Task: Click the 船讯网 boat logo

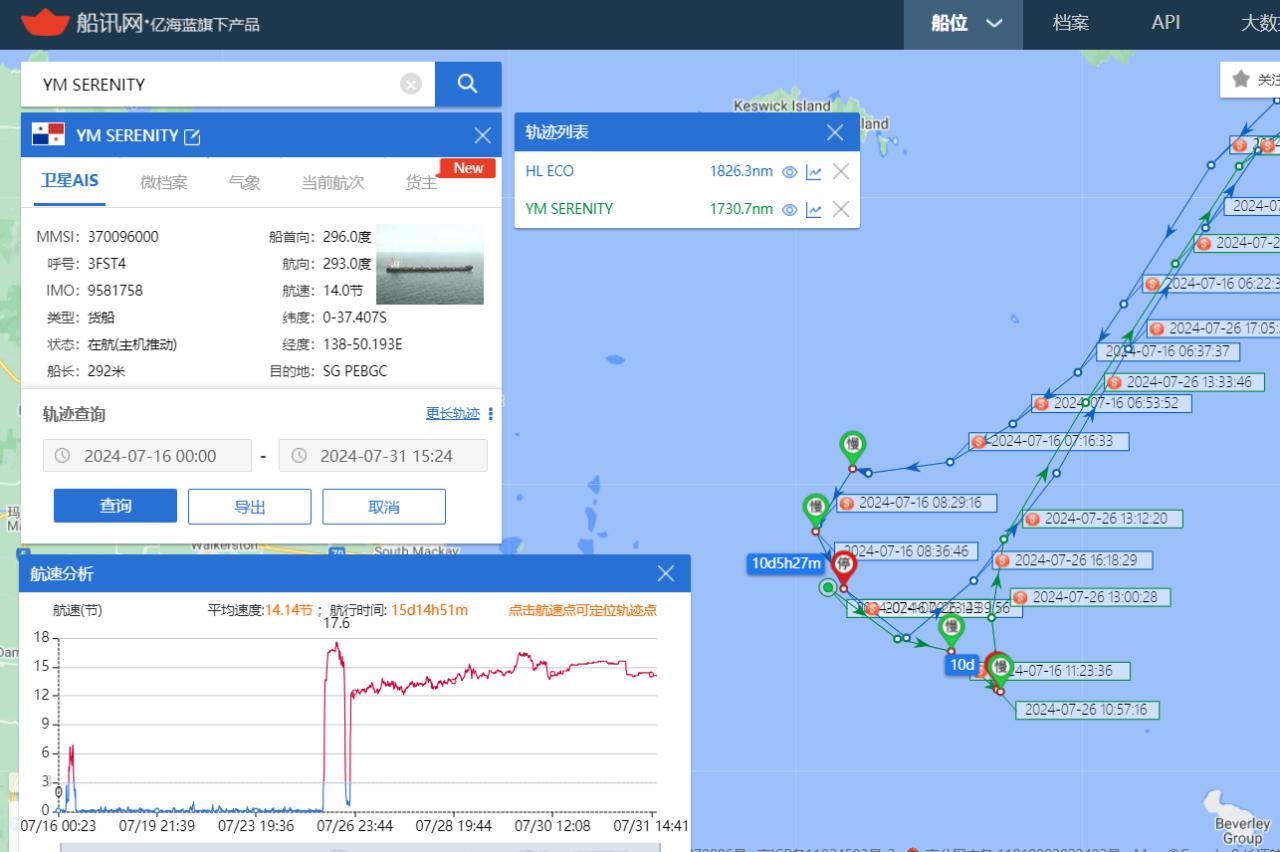Action: [45, 22]
